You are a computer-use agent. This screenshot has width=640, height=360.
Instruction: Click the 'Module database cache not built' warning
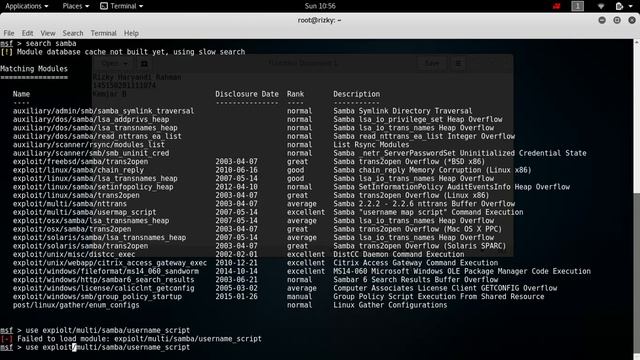(x=122, y=52)
